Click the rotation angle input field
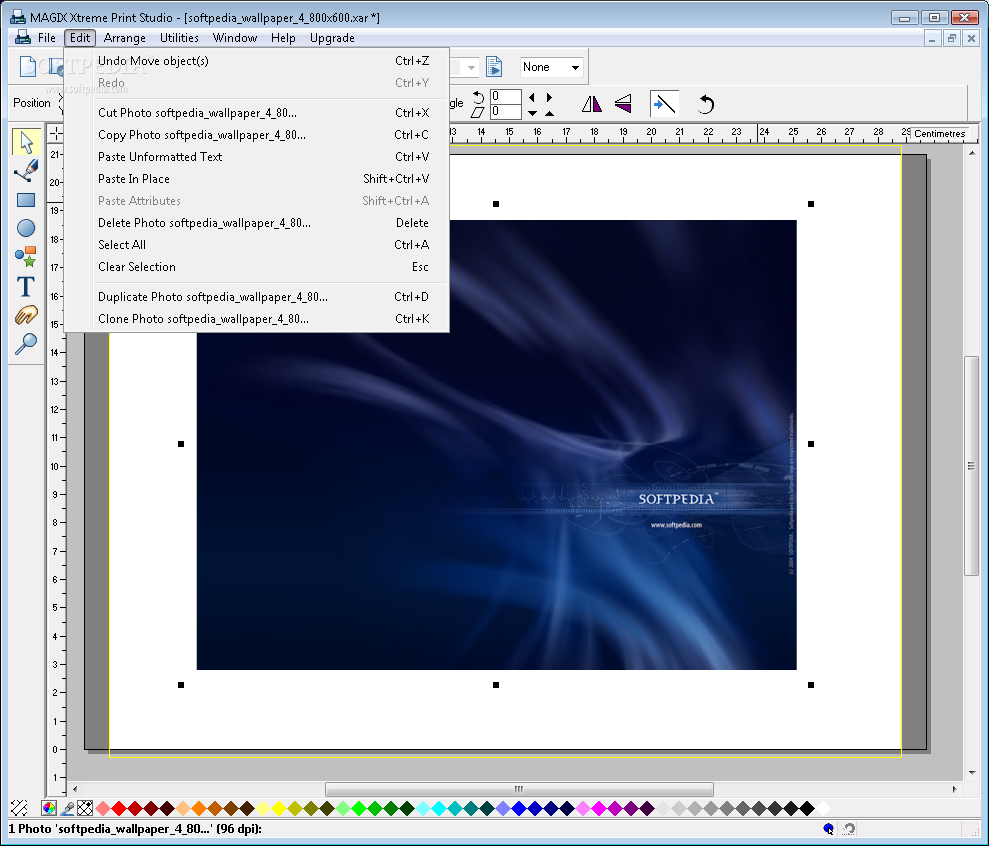989x846 pixels. (x=505, y=97)
